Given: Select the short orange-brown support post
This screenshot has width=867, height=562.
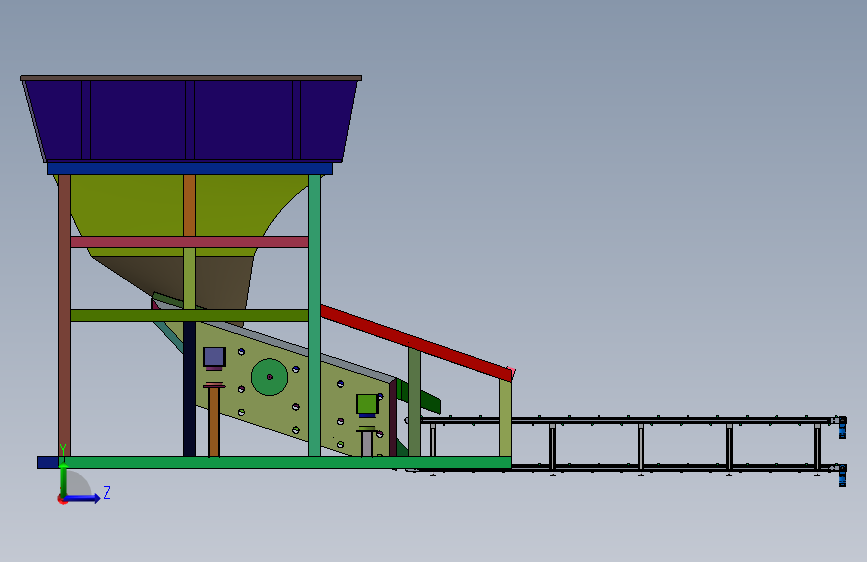Looking at the screenshot, I should coord(214,422).
